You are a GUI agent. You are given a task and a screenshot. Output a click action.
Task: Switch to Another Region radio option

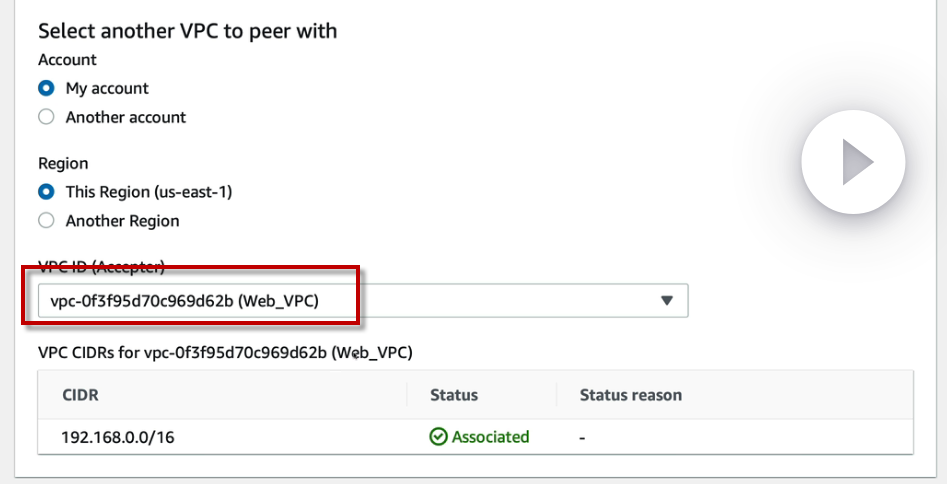pos(46,221)
